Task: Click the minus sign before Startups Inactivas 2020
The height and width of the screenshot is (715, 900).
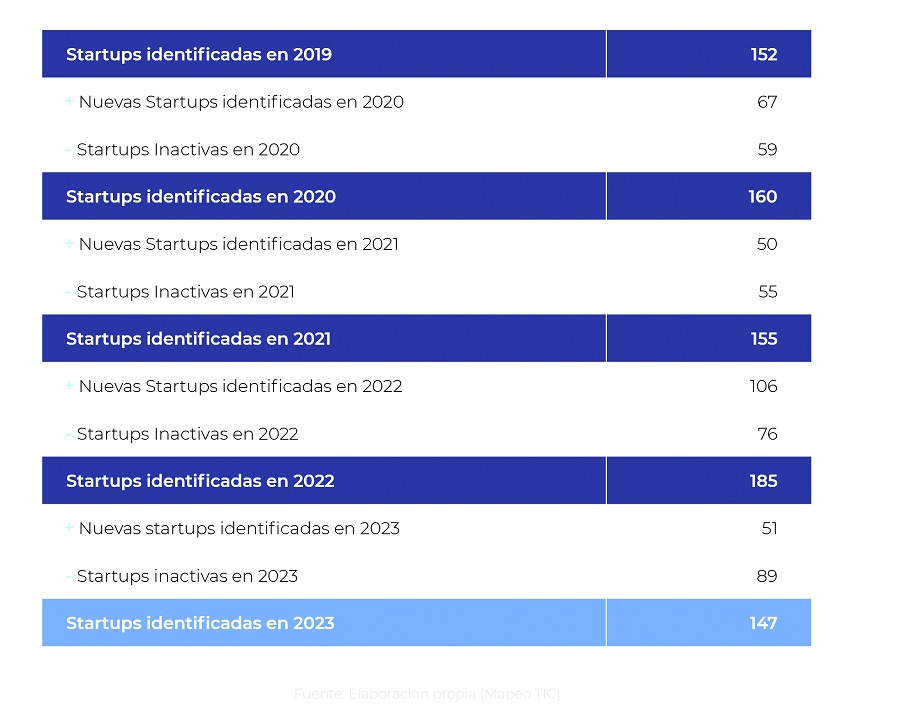Action: coord(68,150)
